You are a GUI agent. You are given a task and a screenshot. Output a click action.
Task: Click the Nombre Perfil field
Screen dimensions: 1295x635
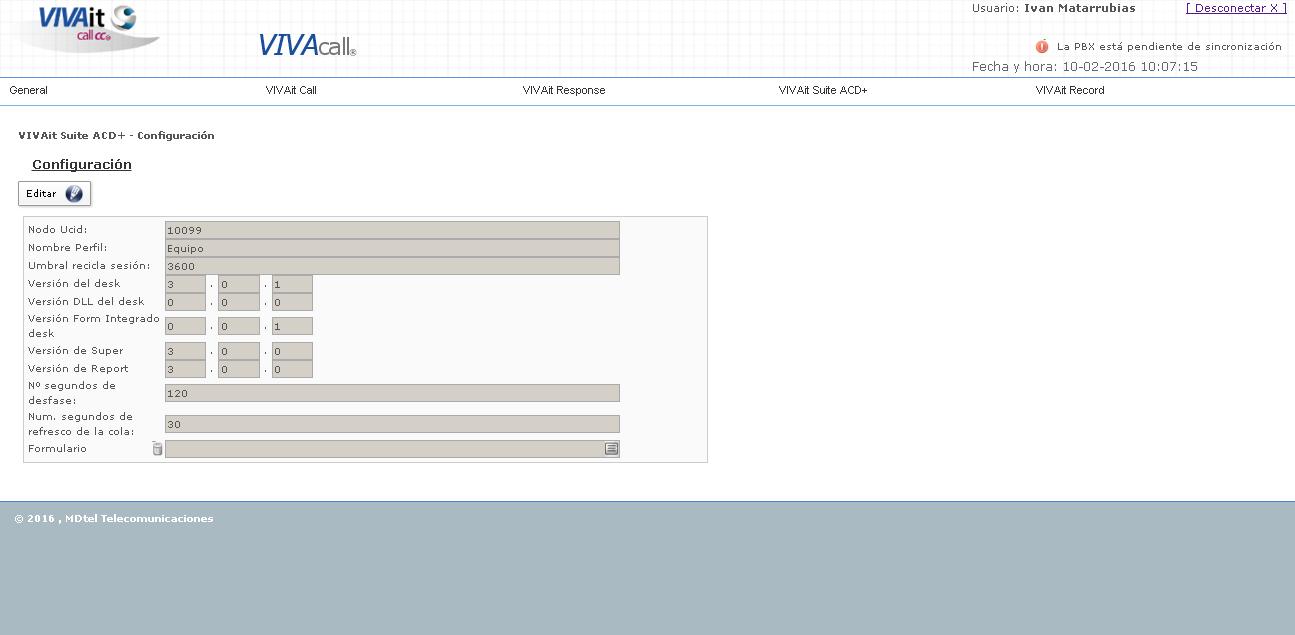coord(392,248)
